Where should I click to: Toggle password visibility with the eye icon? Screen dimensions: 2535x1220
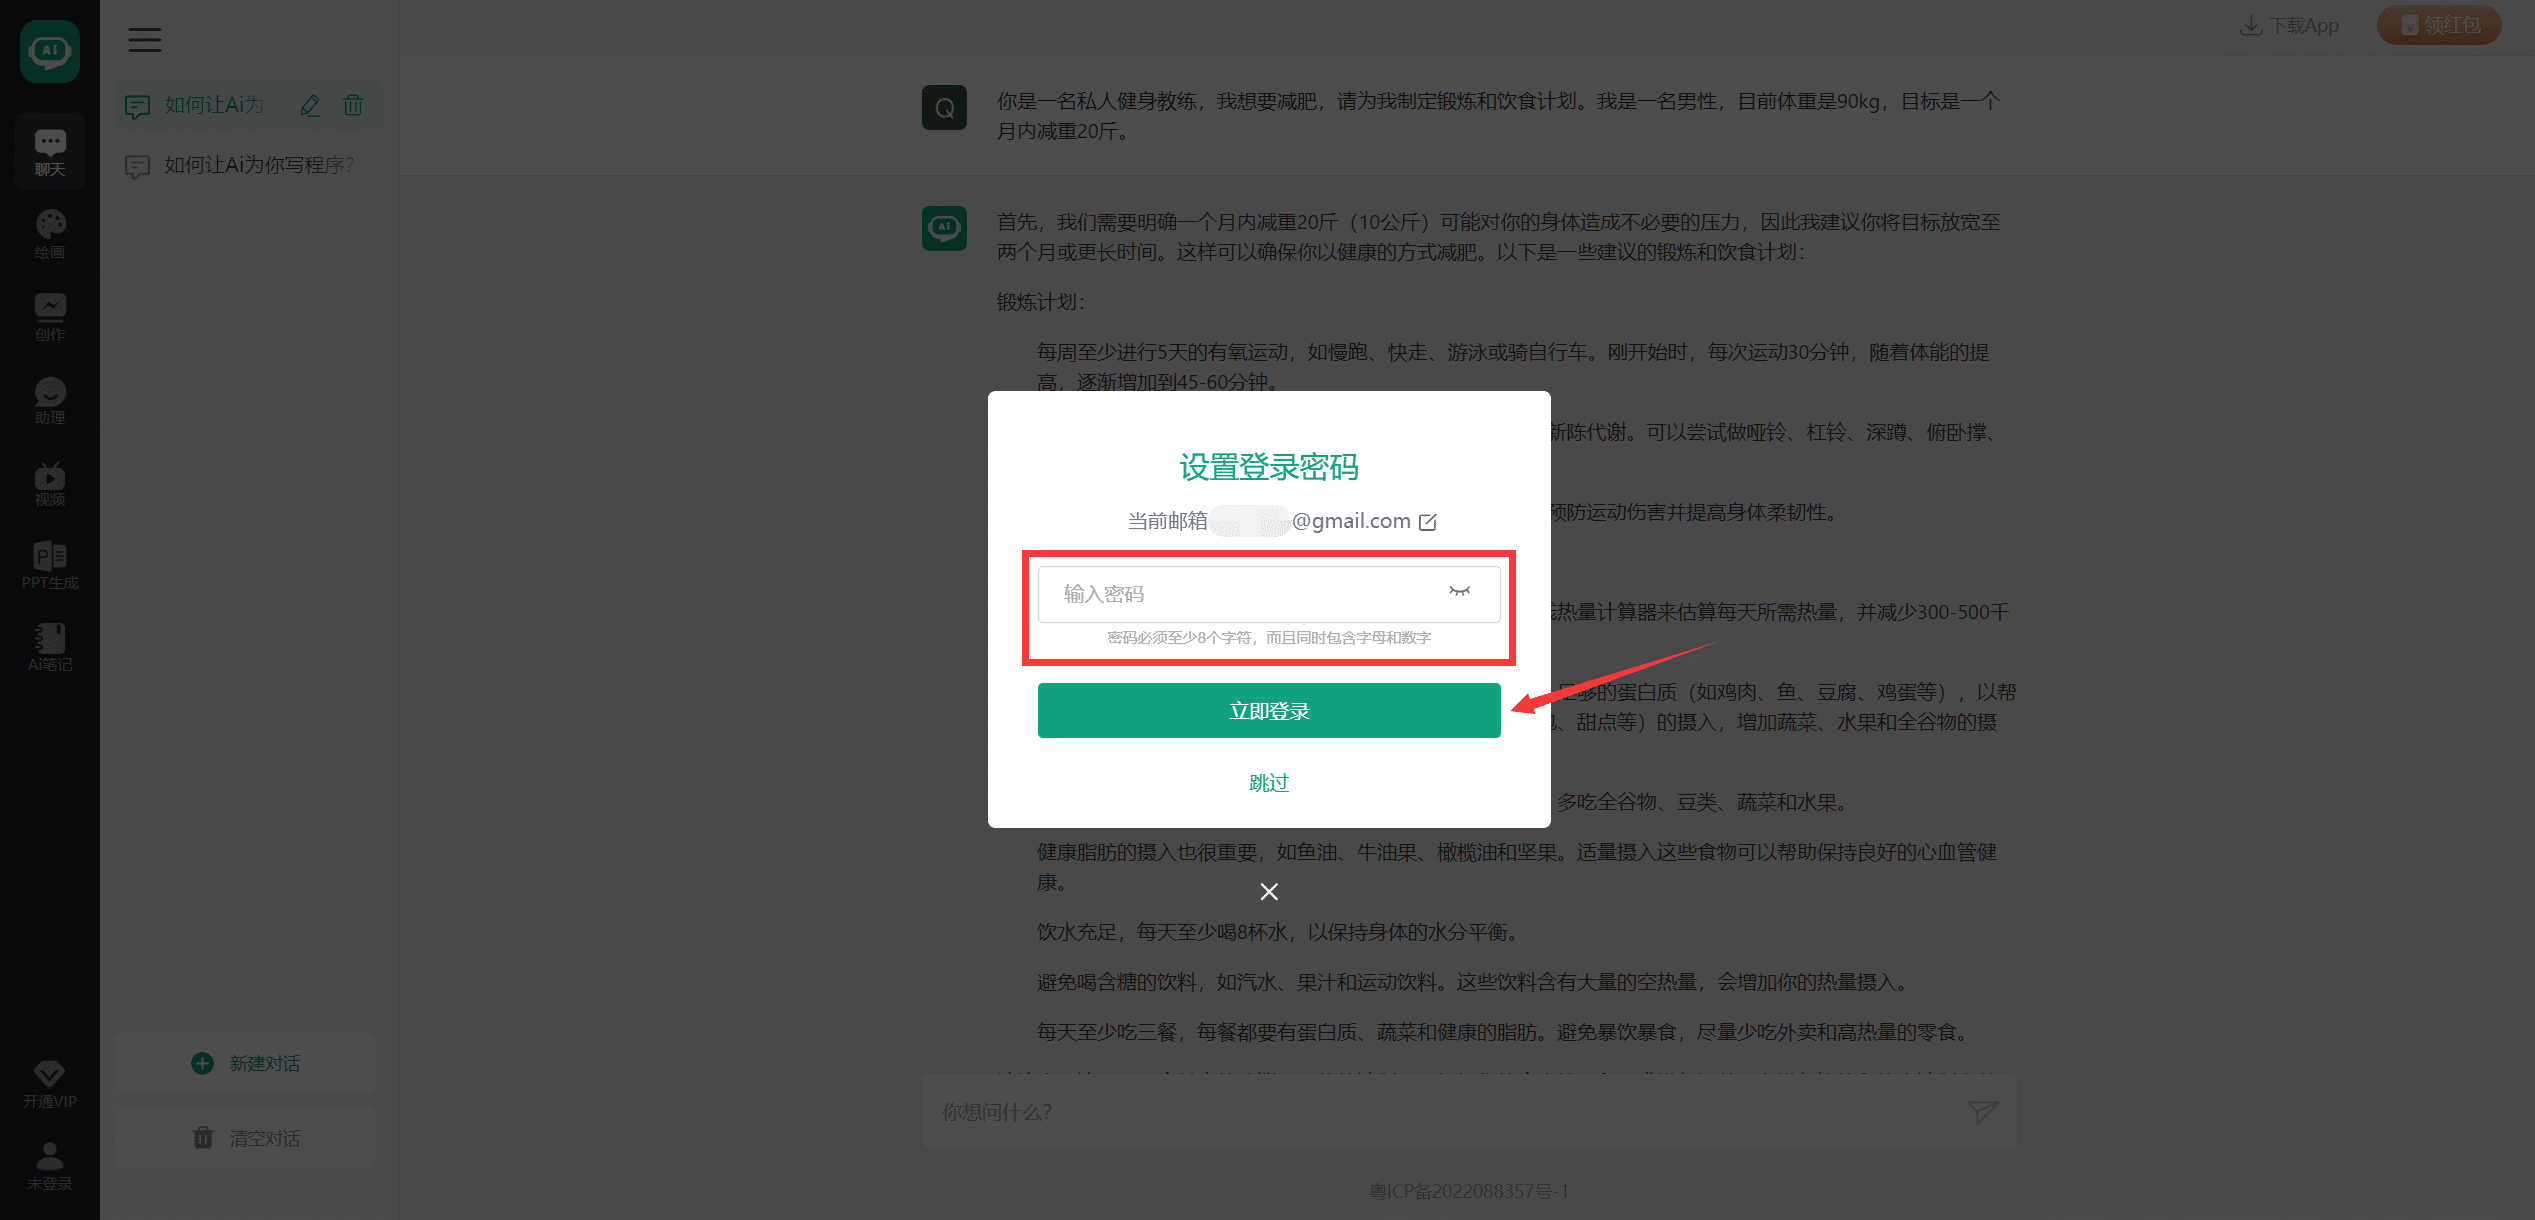[x=1459, y=593]
